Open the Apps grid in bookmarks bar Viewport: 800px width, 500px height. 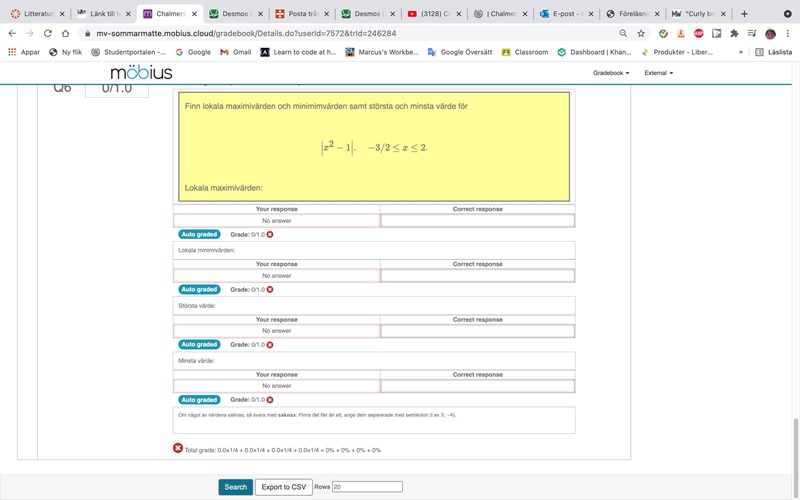point(24,52)
